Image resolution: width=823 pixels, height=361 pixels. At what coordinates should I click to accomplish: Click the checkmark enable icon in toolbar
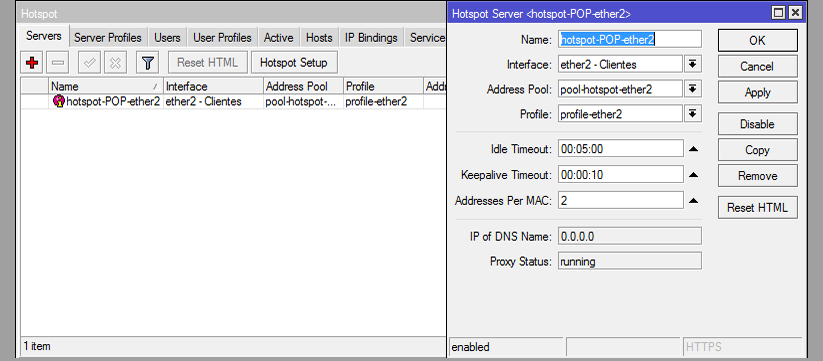[x=90, y=63]
